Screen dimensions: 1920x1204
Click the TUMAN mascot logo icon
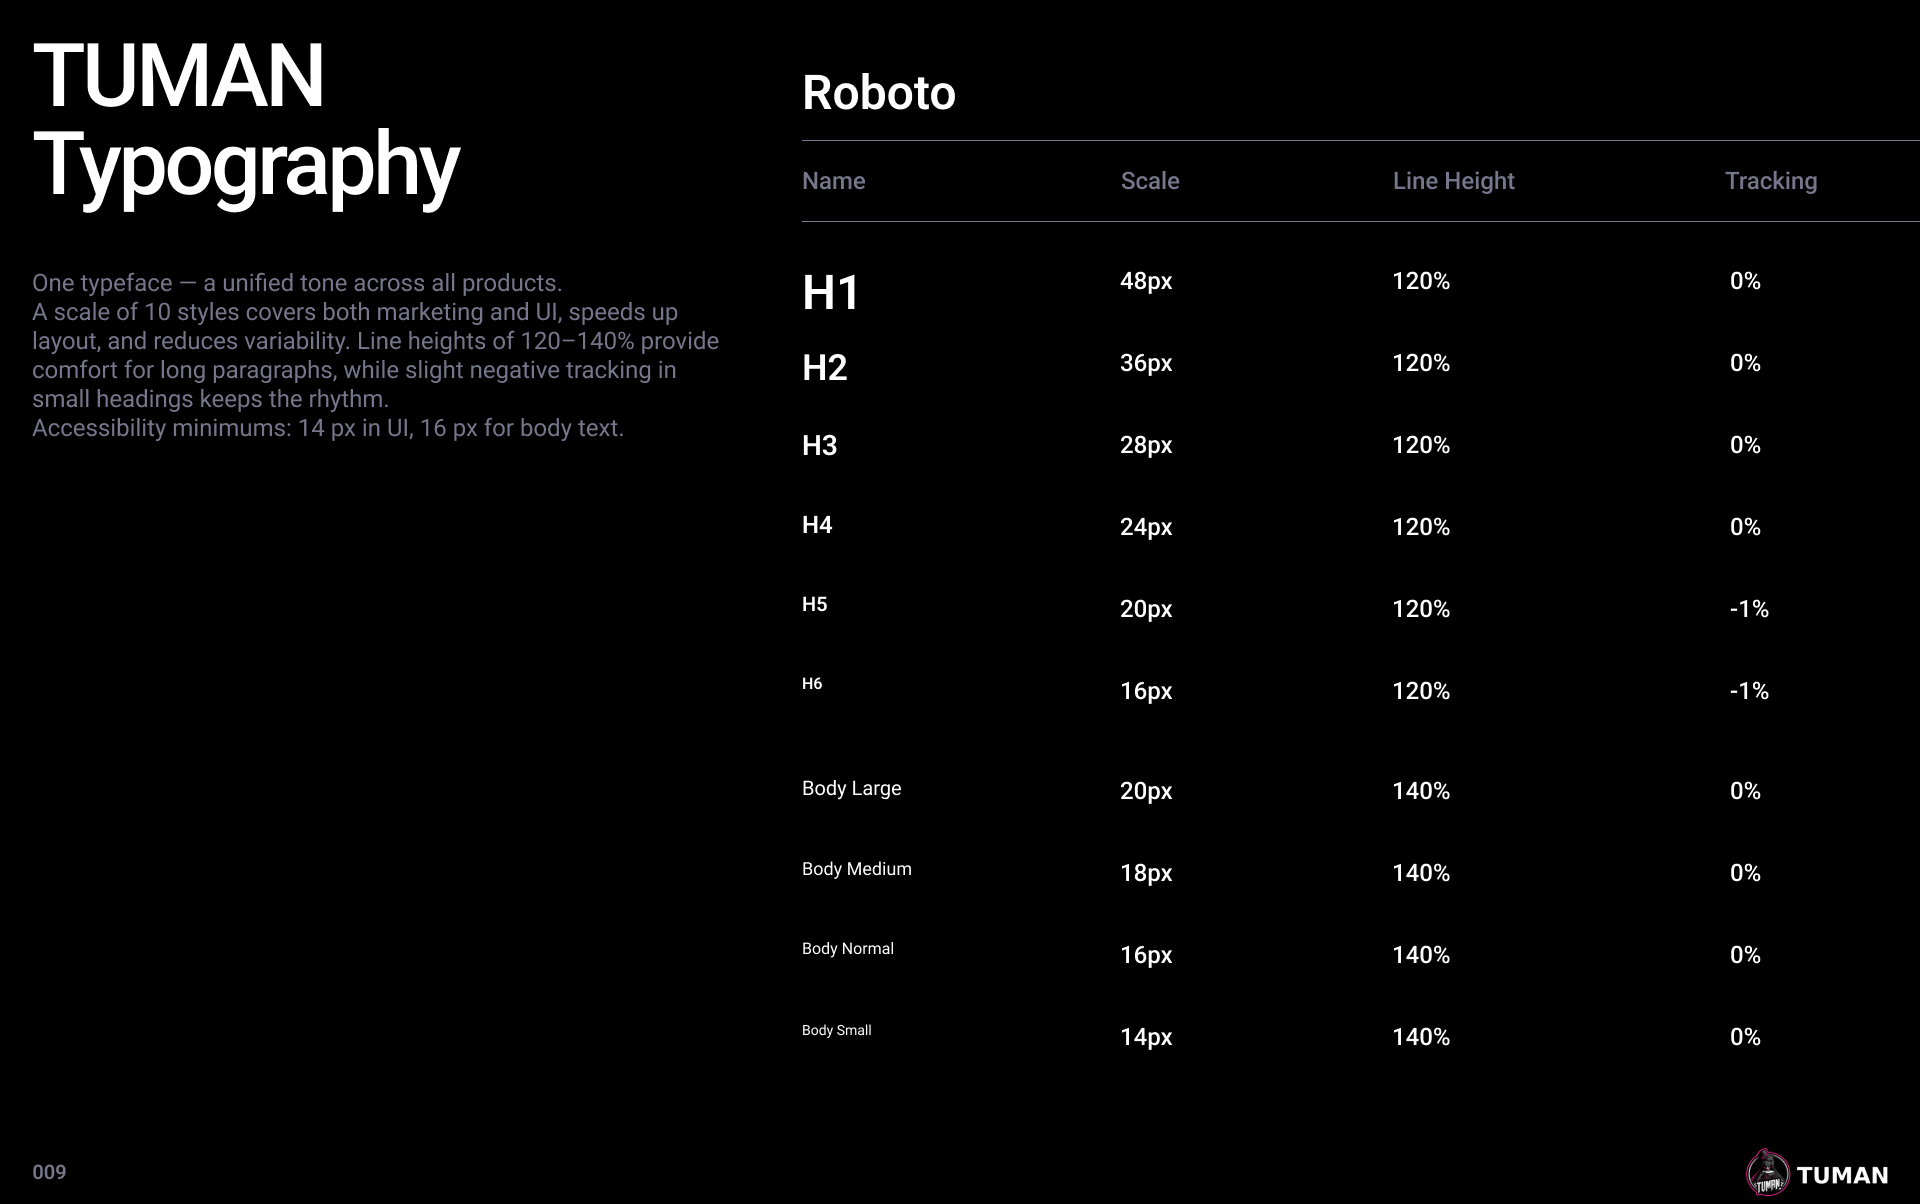point(1767,1174)
